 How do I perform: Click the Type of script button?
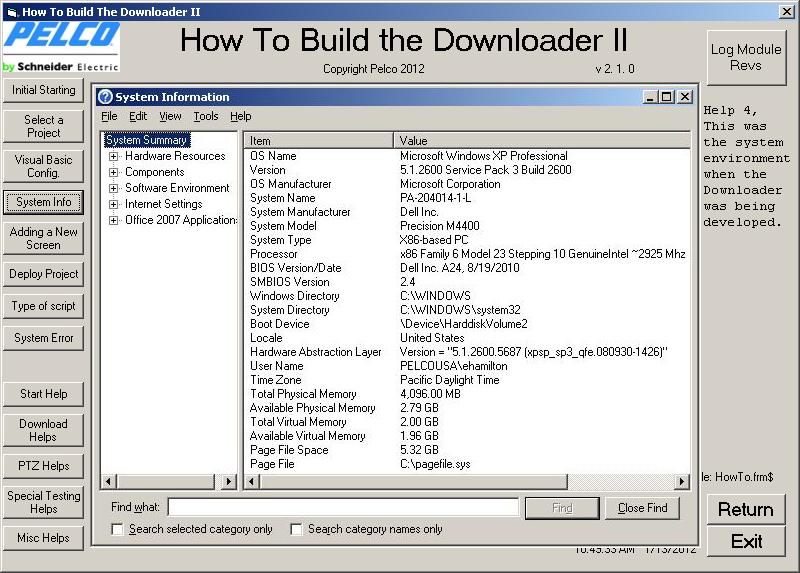coord(43,306)
